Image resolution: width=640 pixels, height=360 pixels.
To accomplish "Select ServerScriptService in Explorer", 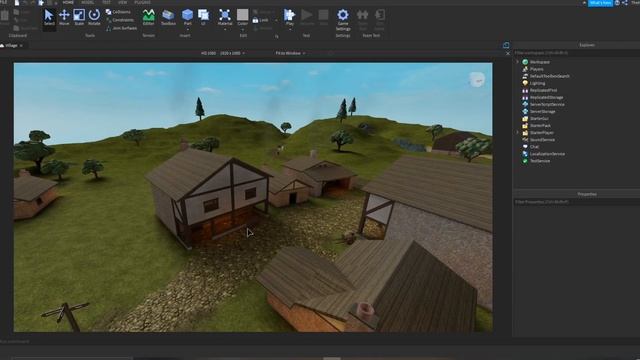I will 547,104.
